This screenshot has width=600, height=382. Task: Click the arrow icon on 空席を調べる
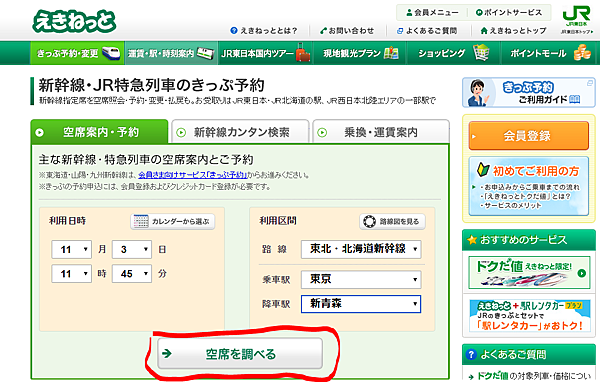[x=166, y=353]
